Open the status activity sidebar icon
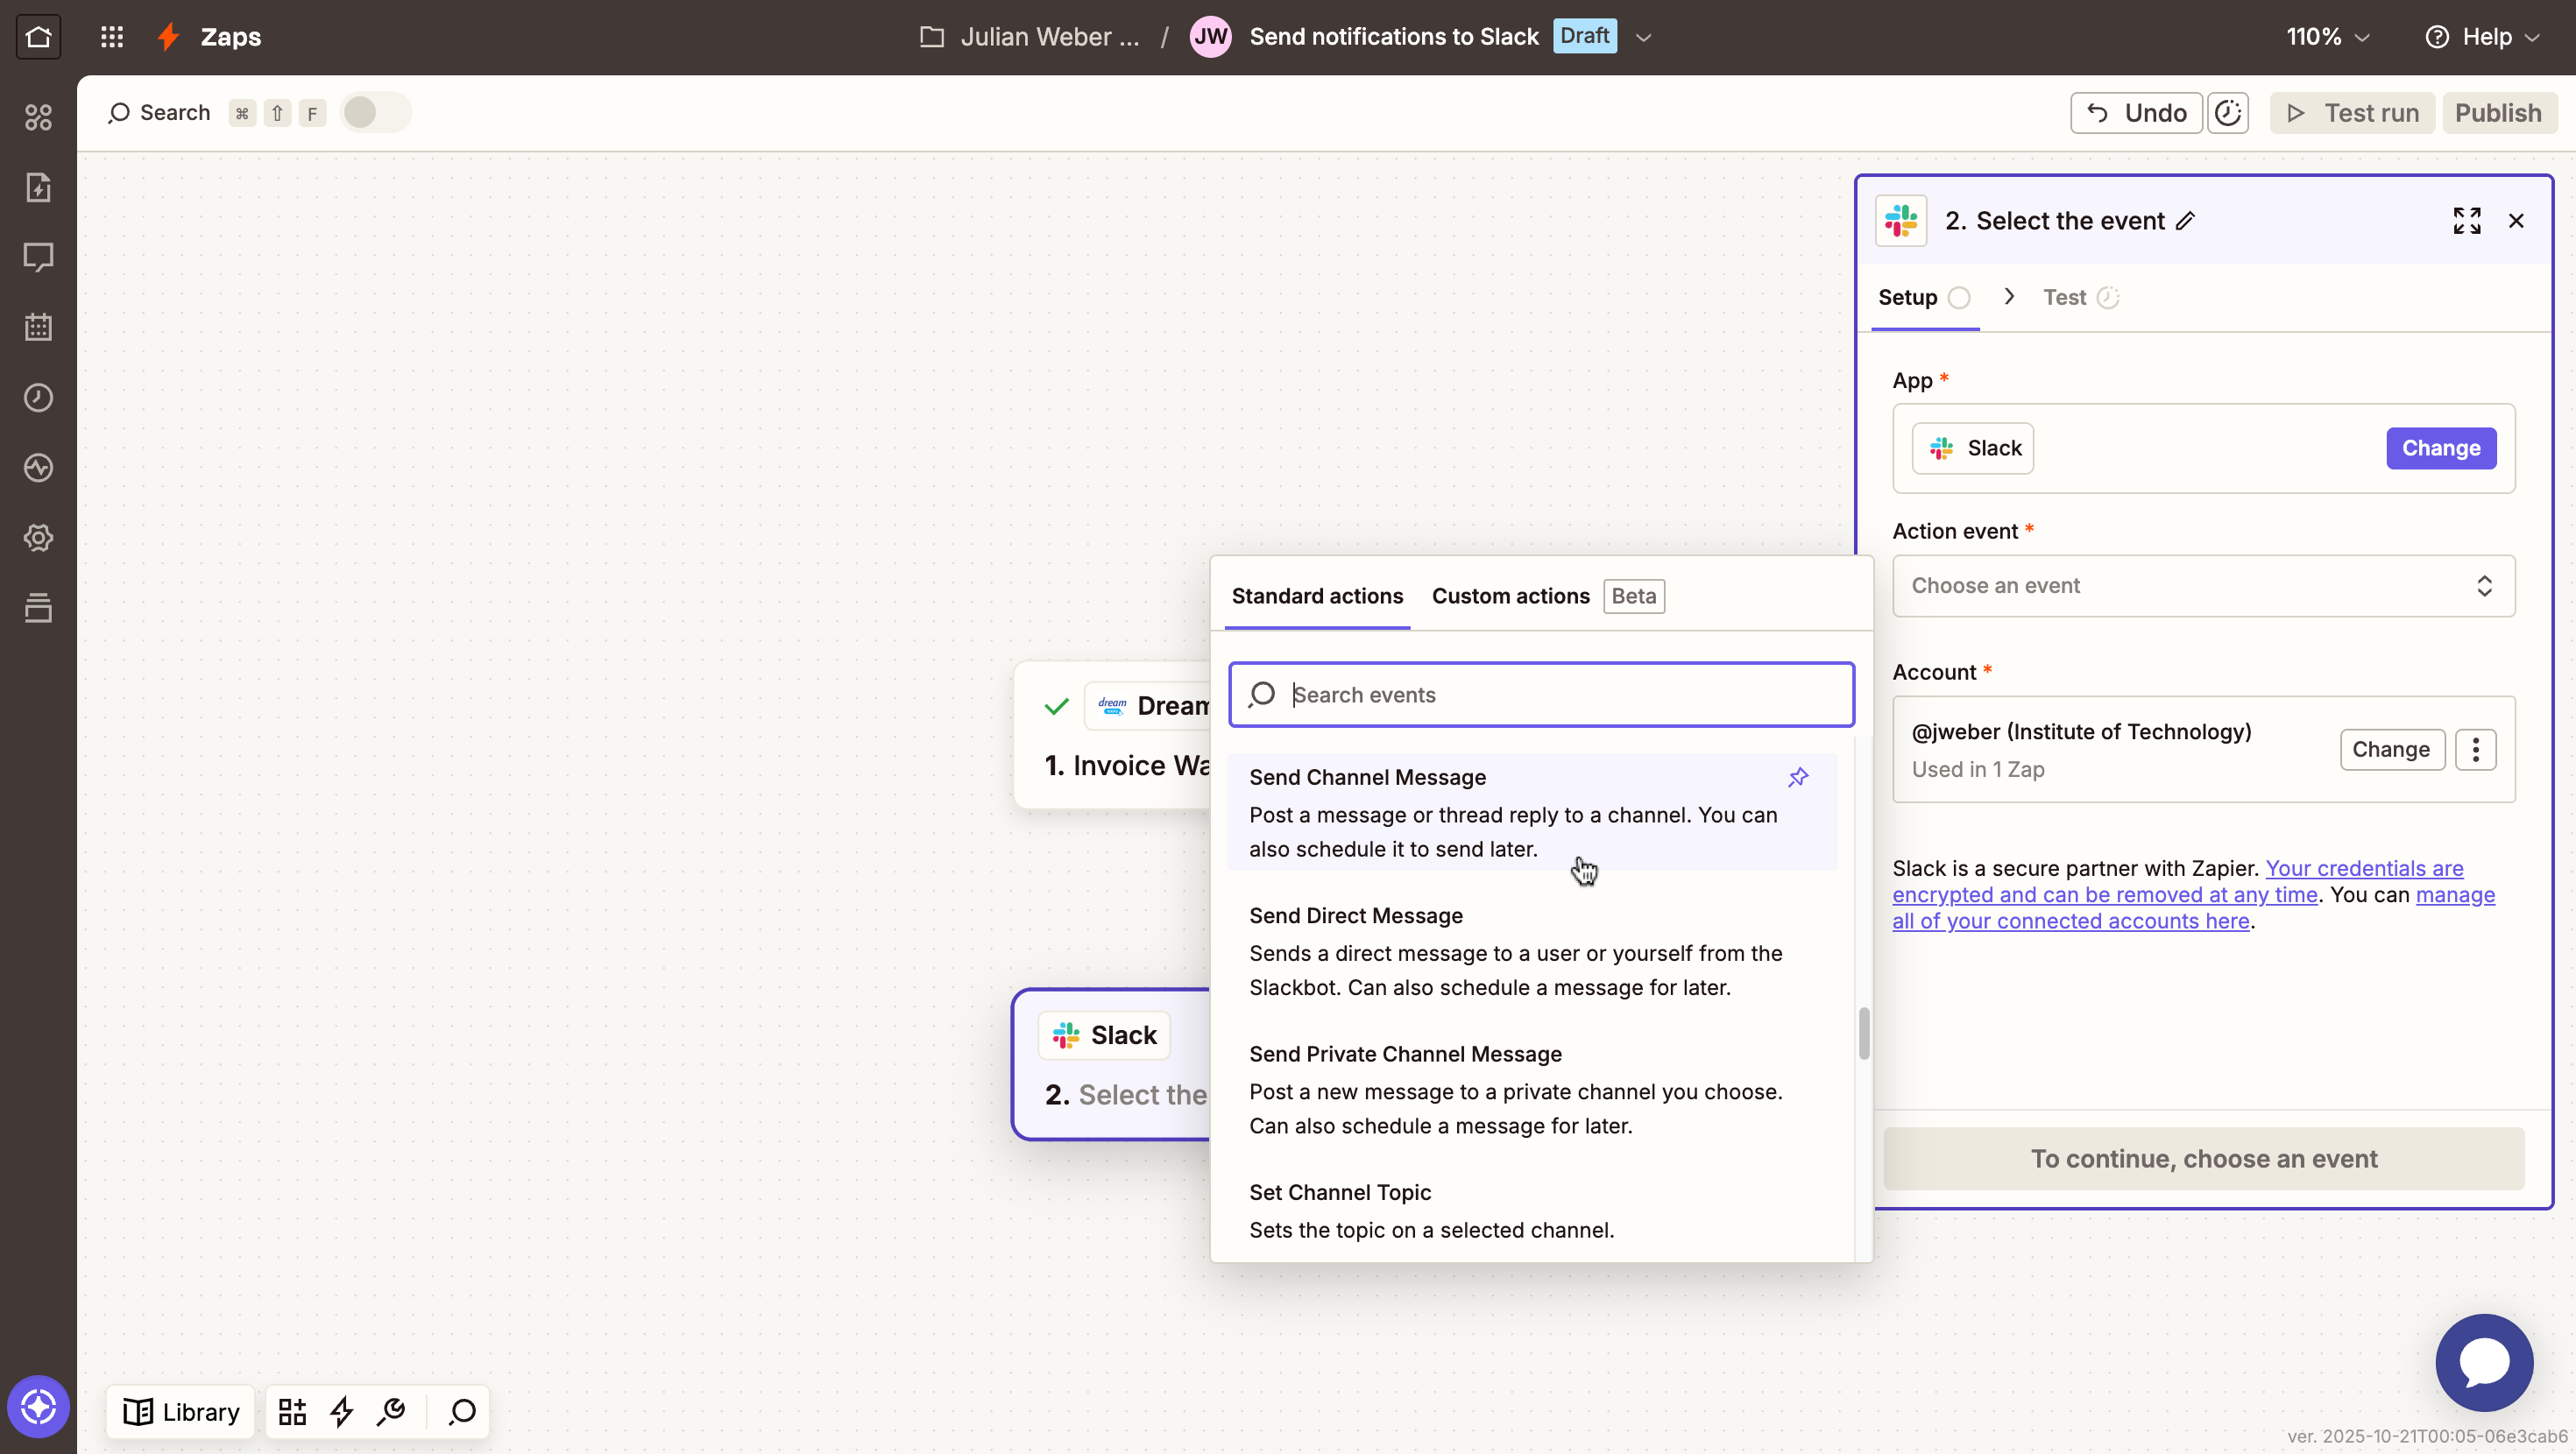Viewport: 2576px width, 1454px height. click(x=38, y=467)
